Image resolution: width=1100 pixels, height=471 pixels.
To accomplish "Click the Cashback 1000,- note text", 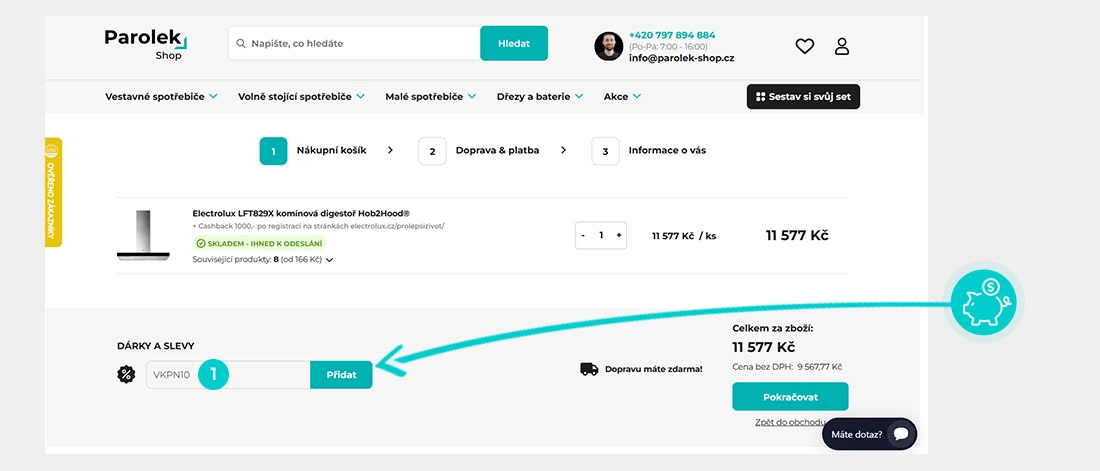I will click(318, 226).
